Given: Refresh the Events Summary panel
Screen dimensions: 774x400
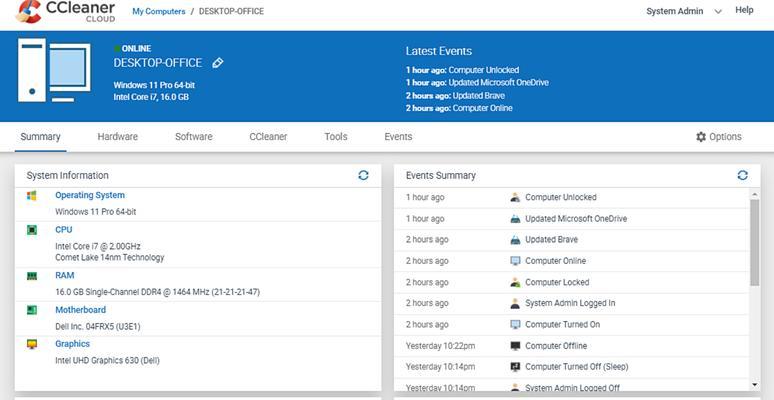Looking at the screenshot, I should point(742,175).
